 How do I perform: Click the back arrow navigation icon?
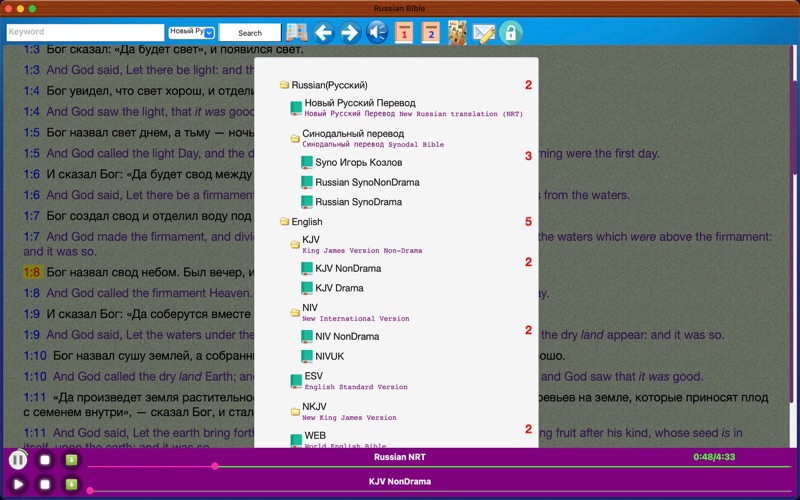(x=323, y=33)
